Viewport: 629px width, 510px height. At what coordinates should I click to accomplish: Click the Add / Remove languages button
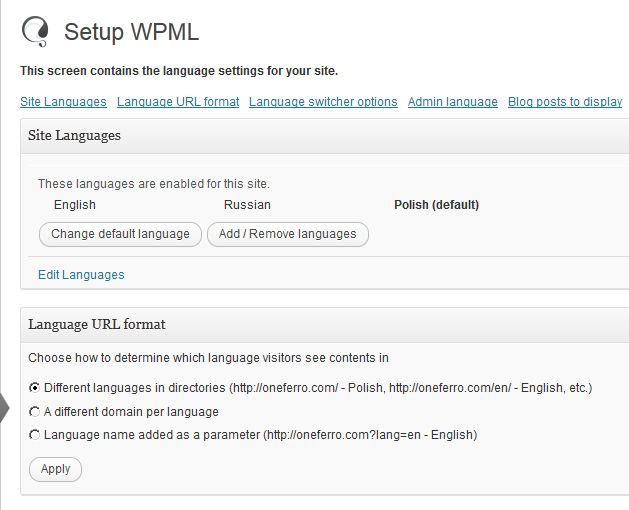(x=288, y=234)
